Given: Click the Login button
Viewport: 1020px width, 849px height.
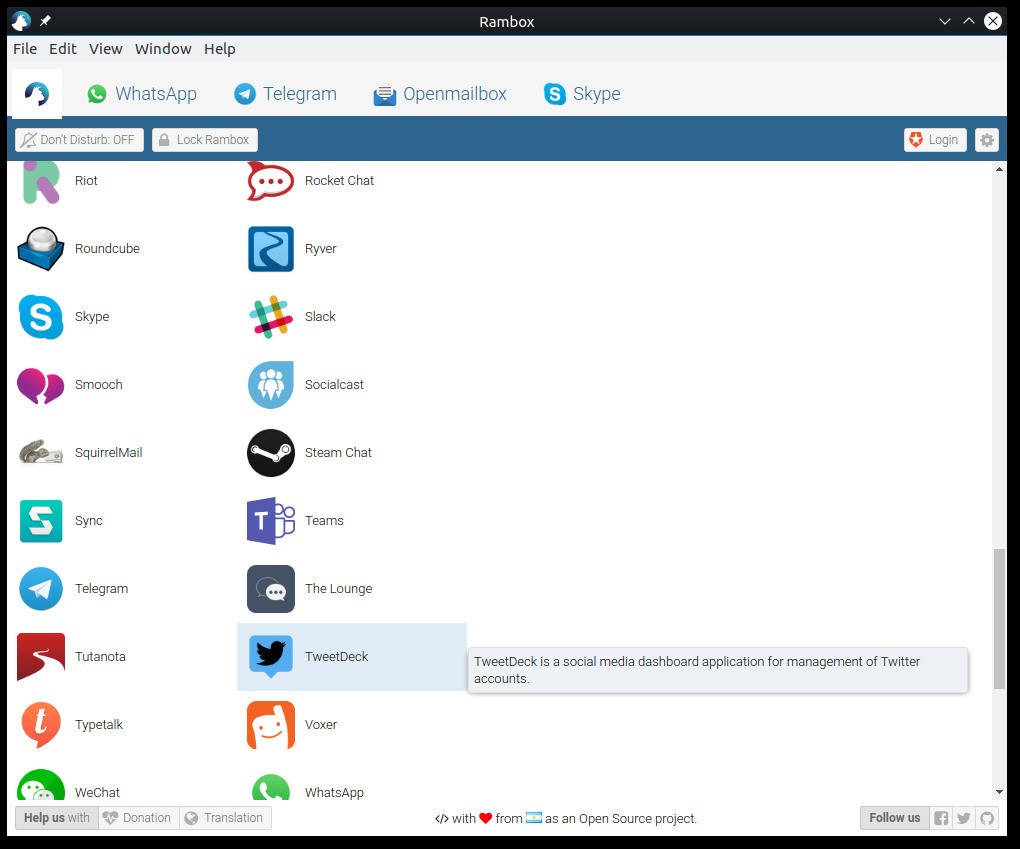Looking at the screenshot, I should [935, 140].
